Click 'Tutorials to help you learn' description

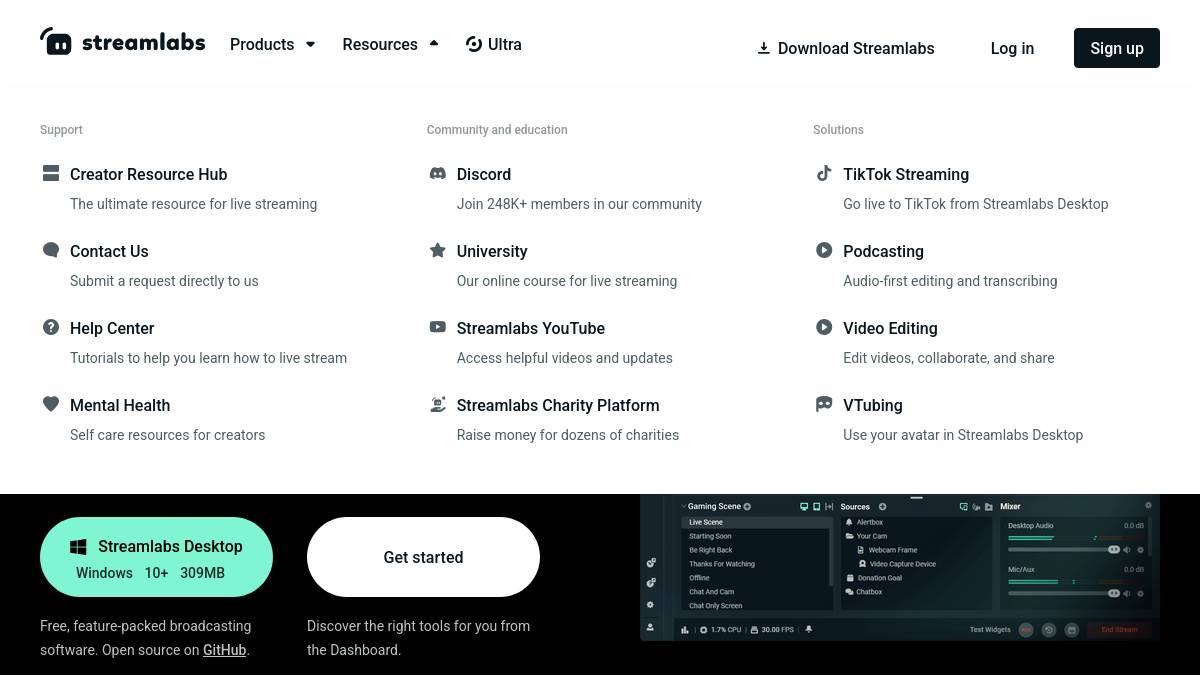(x=208, y=358)
